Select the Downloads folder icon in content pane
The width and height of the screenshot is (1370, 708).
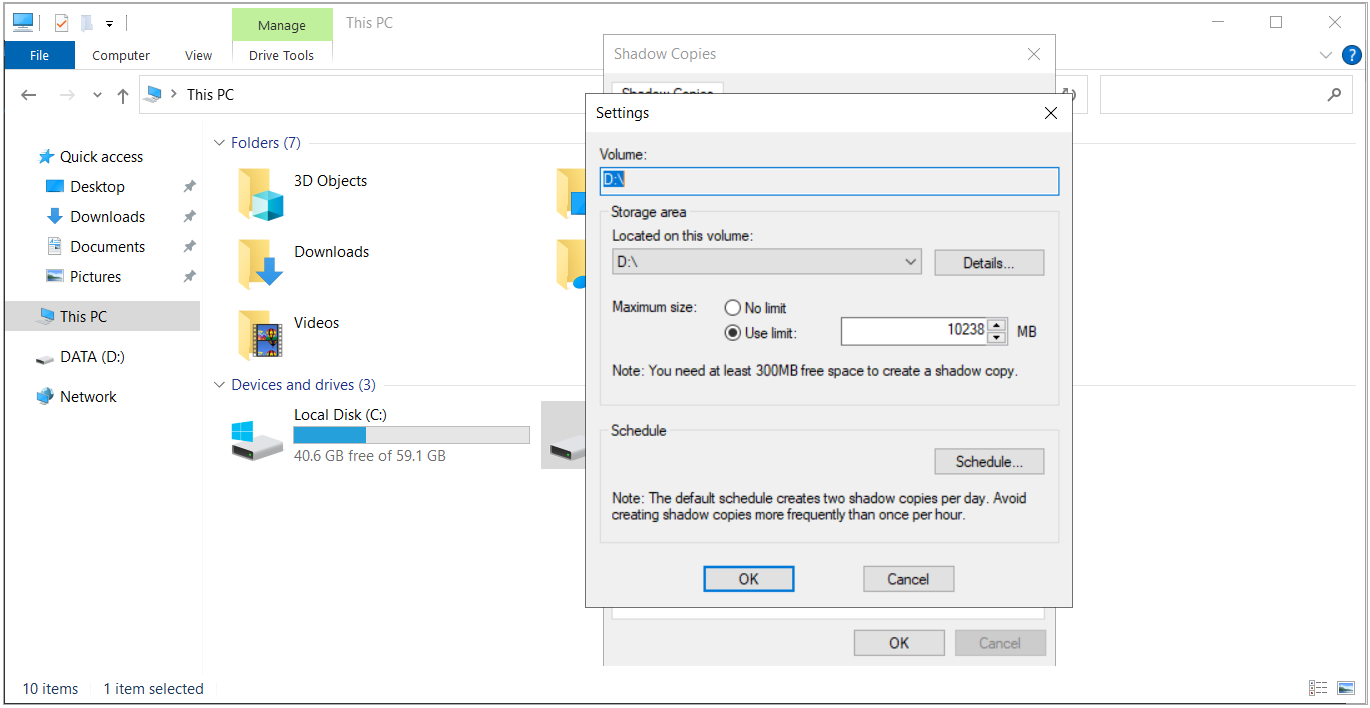click(261, 265)
